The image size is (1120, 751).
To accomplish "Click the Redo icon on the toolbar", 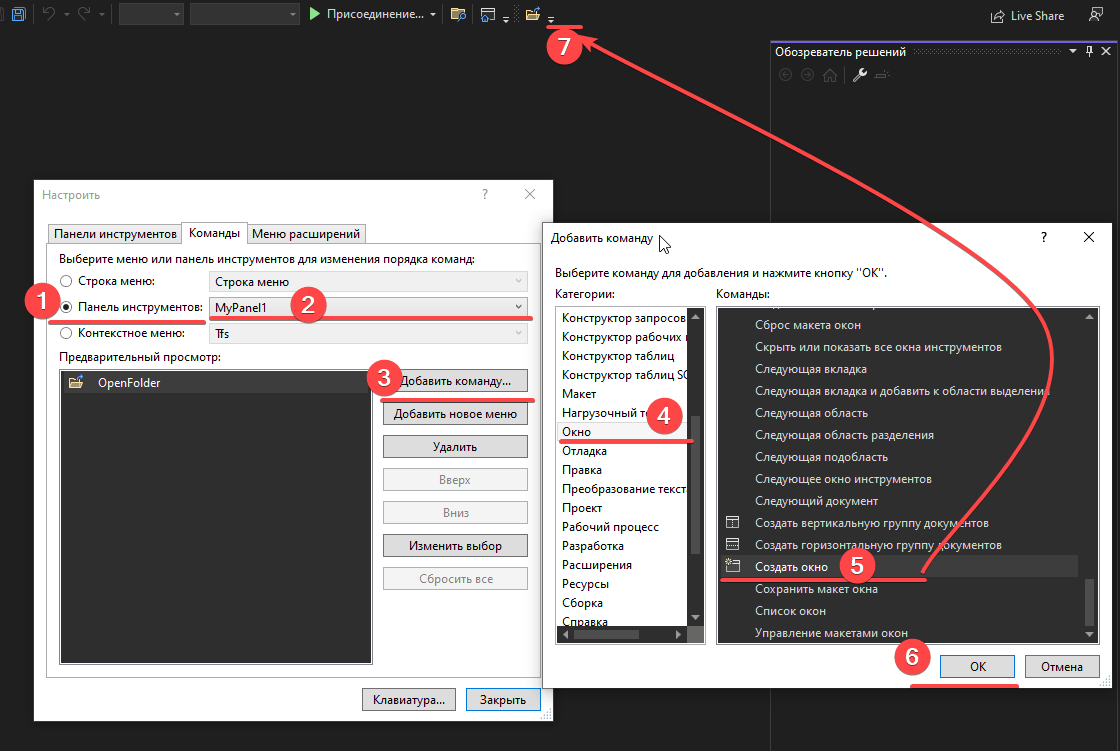I will point(83,15).
